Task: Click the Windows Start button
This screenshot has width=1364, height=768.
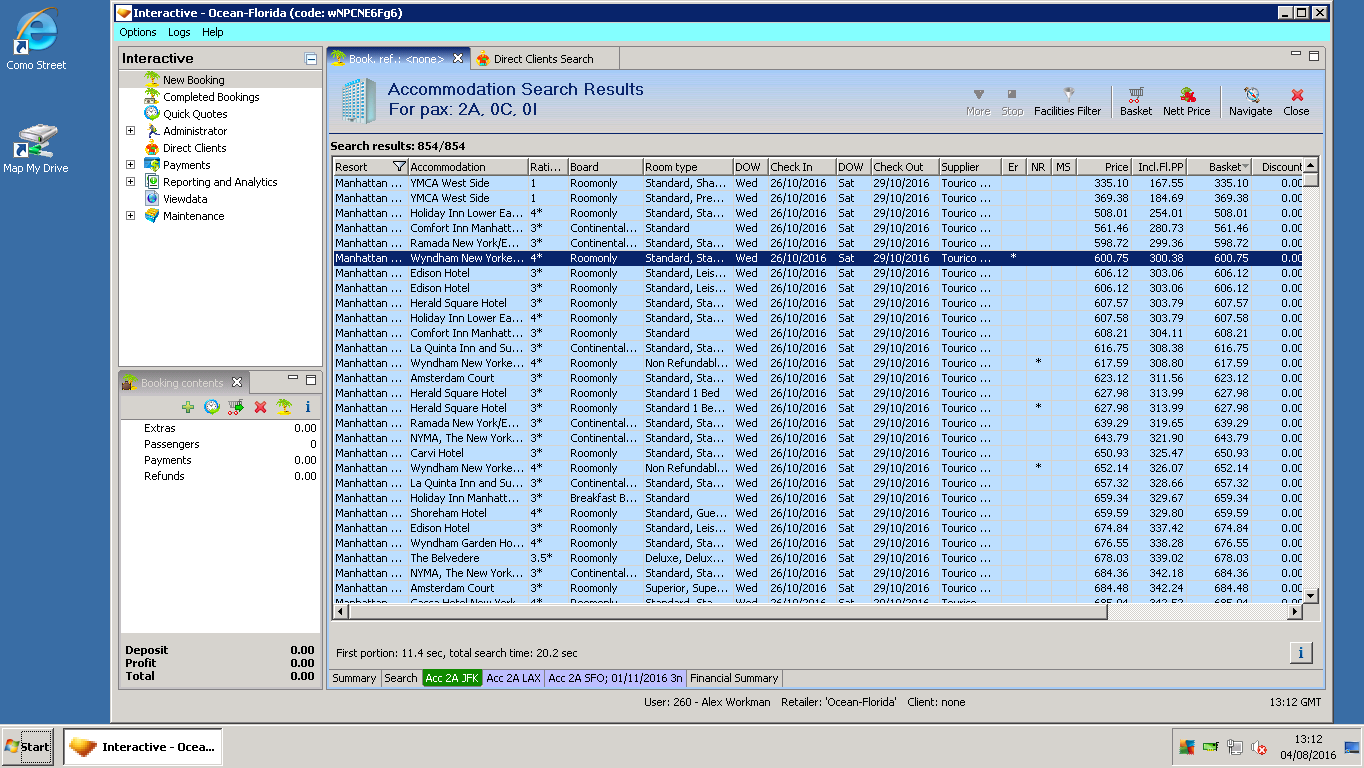Action: point(28,746)
